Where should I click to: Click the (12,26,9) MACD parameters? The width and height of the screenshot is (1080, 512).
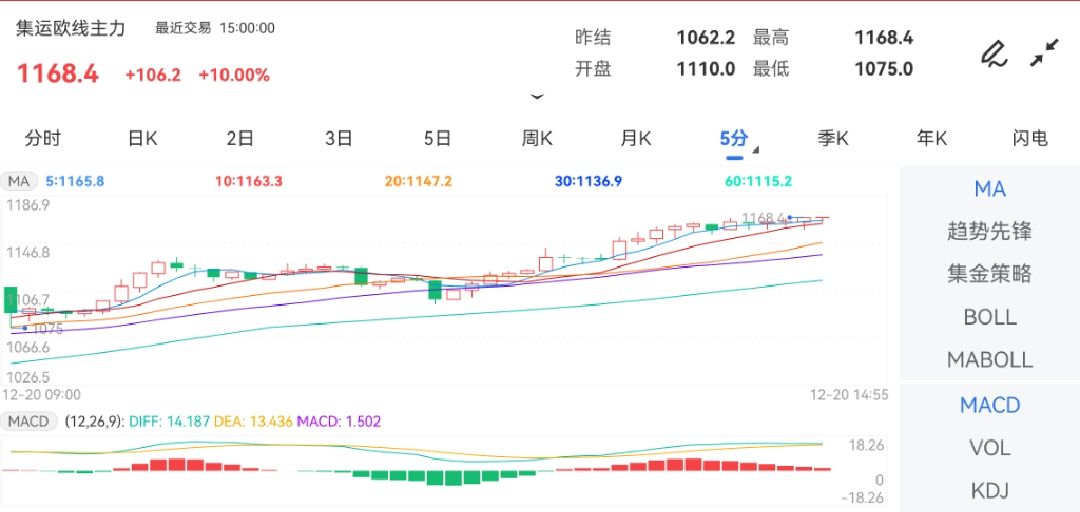tap(94, 422)
